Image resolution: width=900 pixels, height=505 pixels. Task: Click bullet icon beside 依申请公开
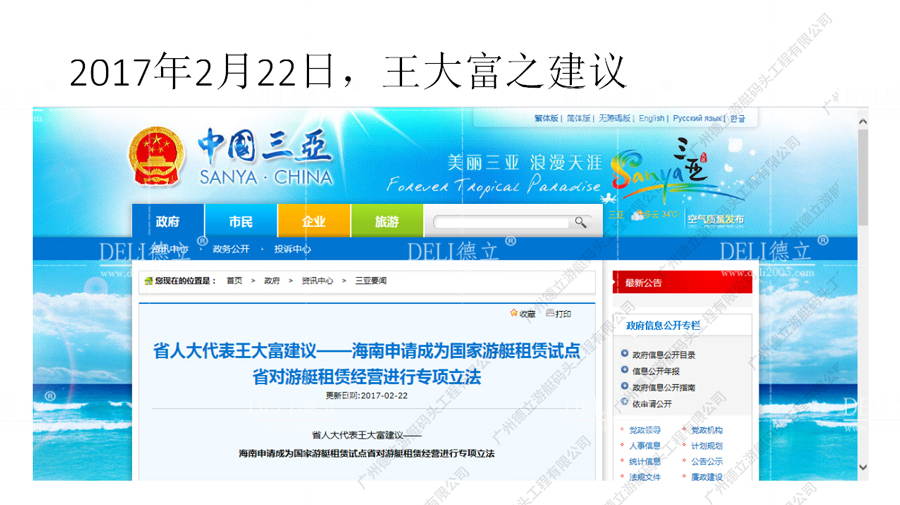coord(625,403)
